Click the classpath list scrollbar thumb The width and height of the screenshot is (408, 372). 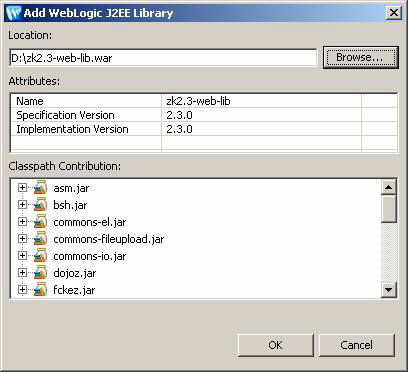pyautogui.click(x=388, y=209)
